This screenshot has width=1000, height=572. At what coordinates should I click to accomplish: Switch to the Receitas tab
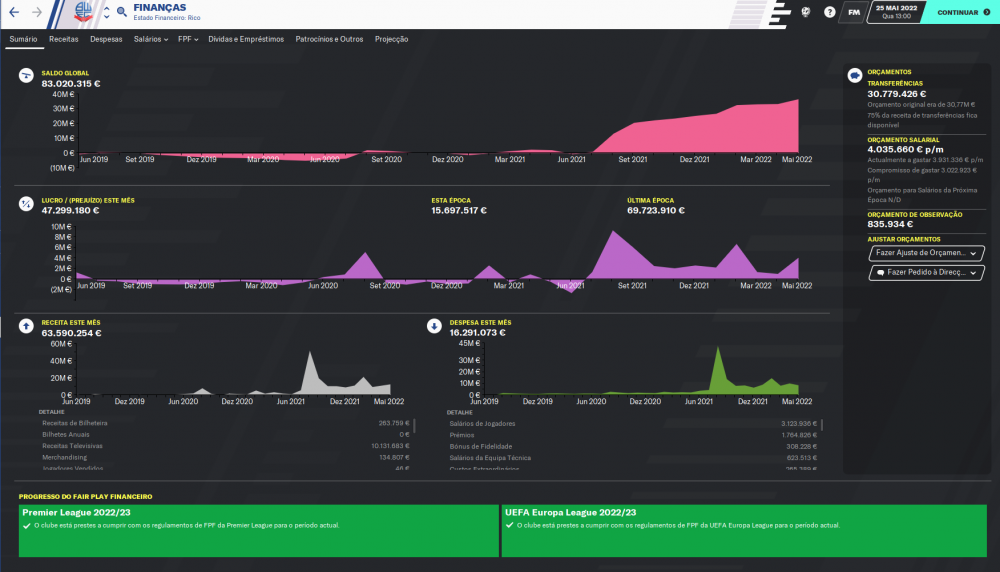[x=64, y=39]
